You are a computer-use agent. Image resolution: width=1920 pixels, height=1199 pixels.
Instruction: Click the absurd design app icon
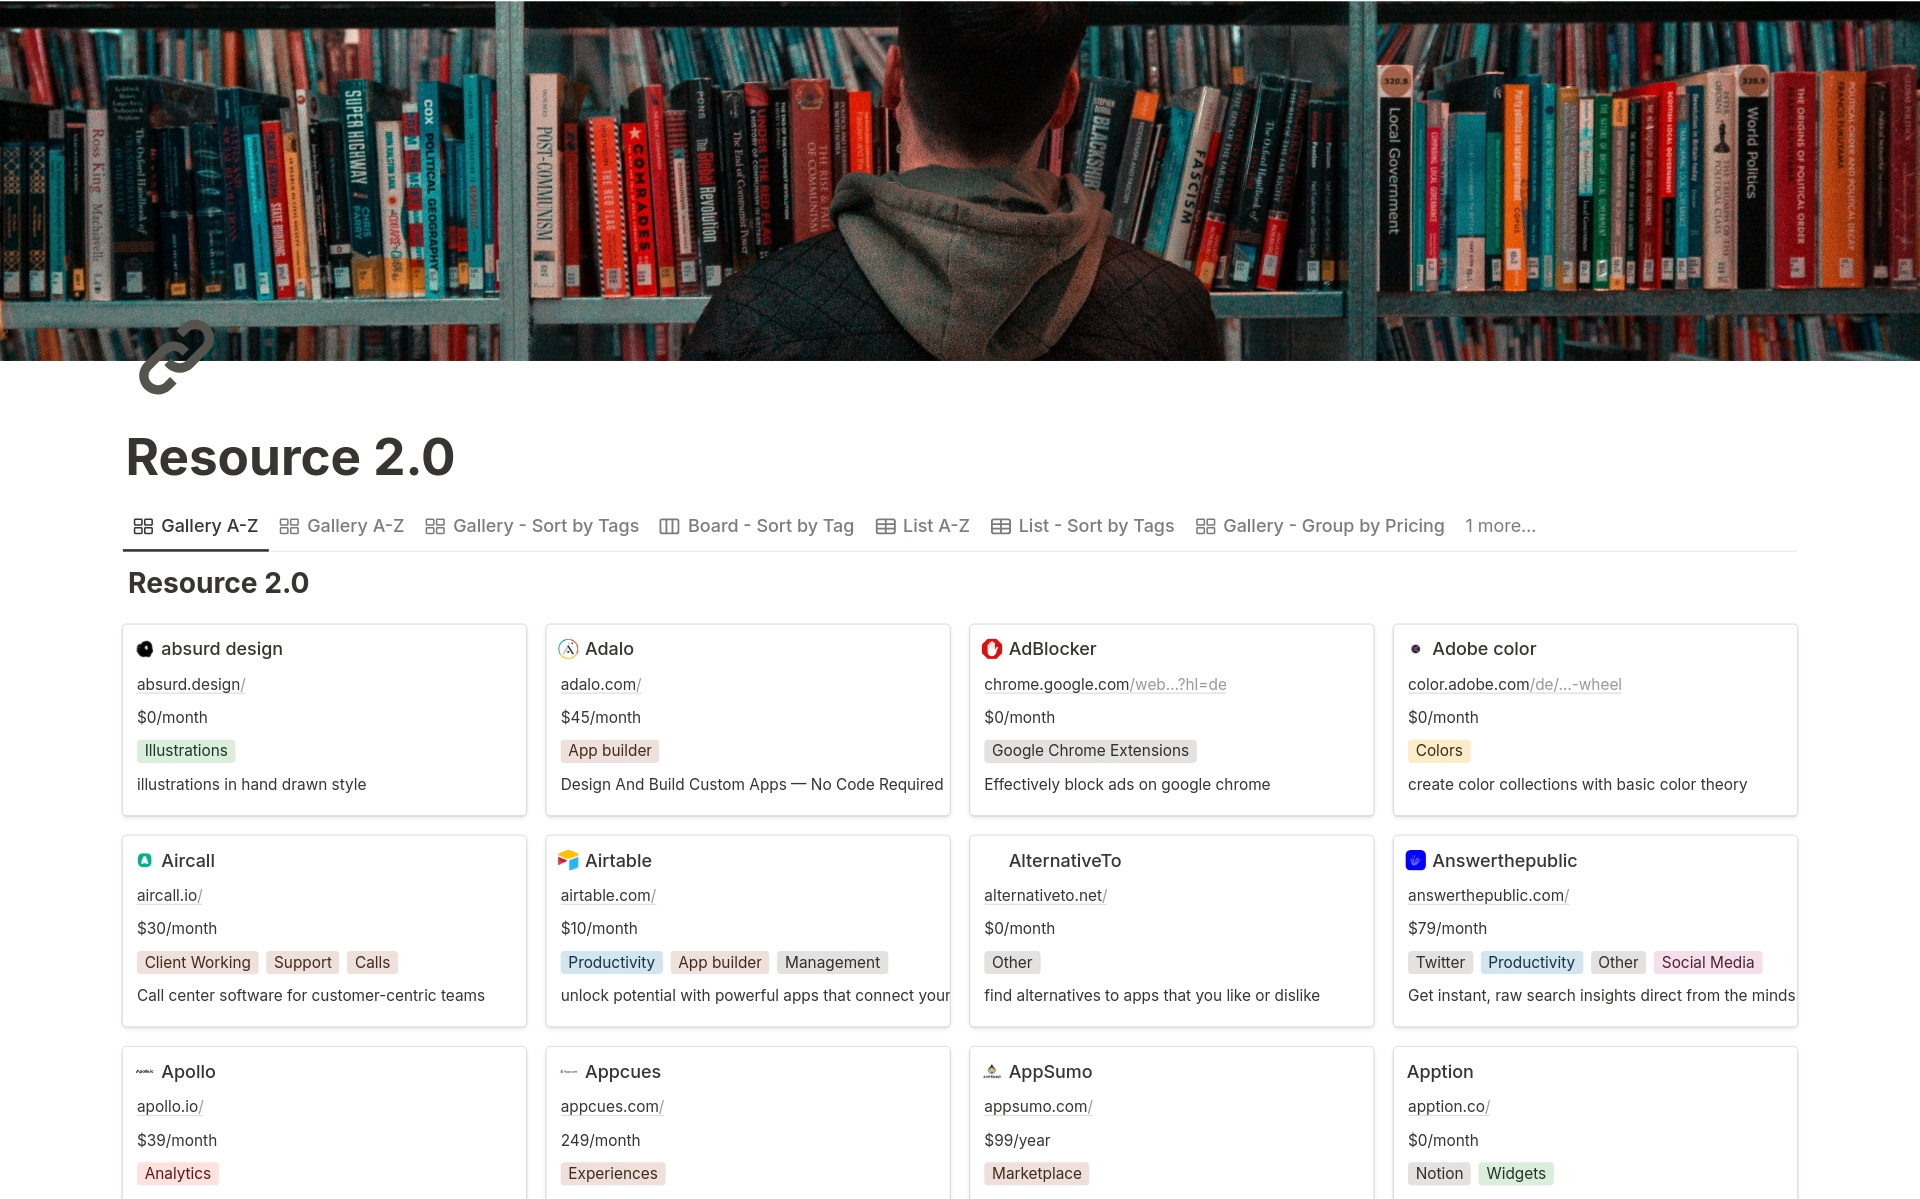click(x=145, y=648)
